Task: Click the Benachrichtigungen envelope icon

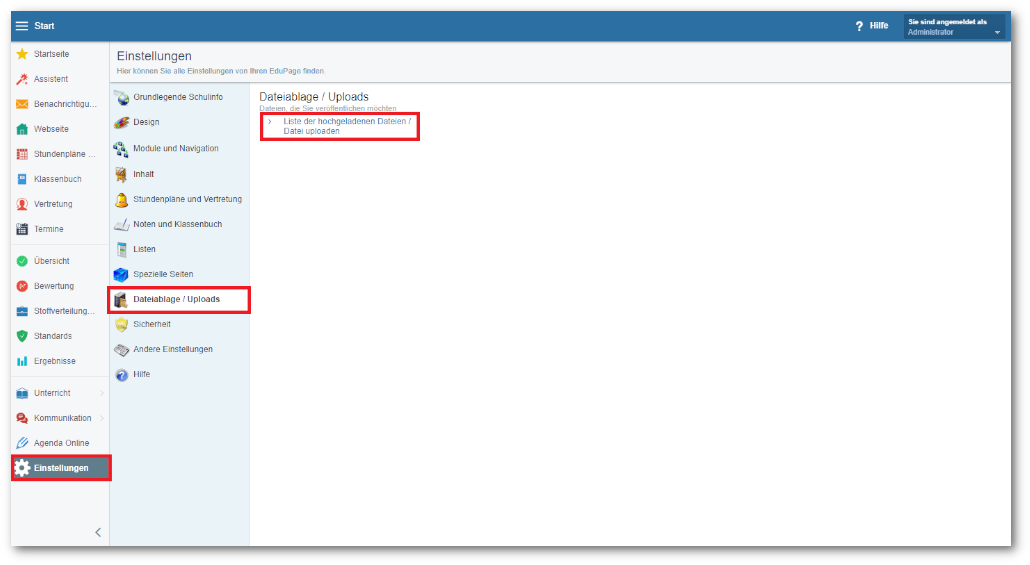Action: (22, 104)
